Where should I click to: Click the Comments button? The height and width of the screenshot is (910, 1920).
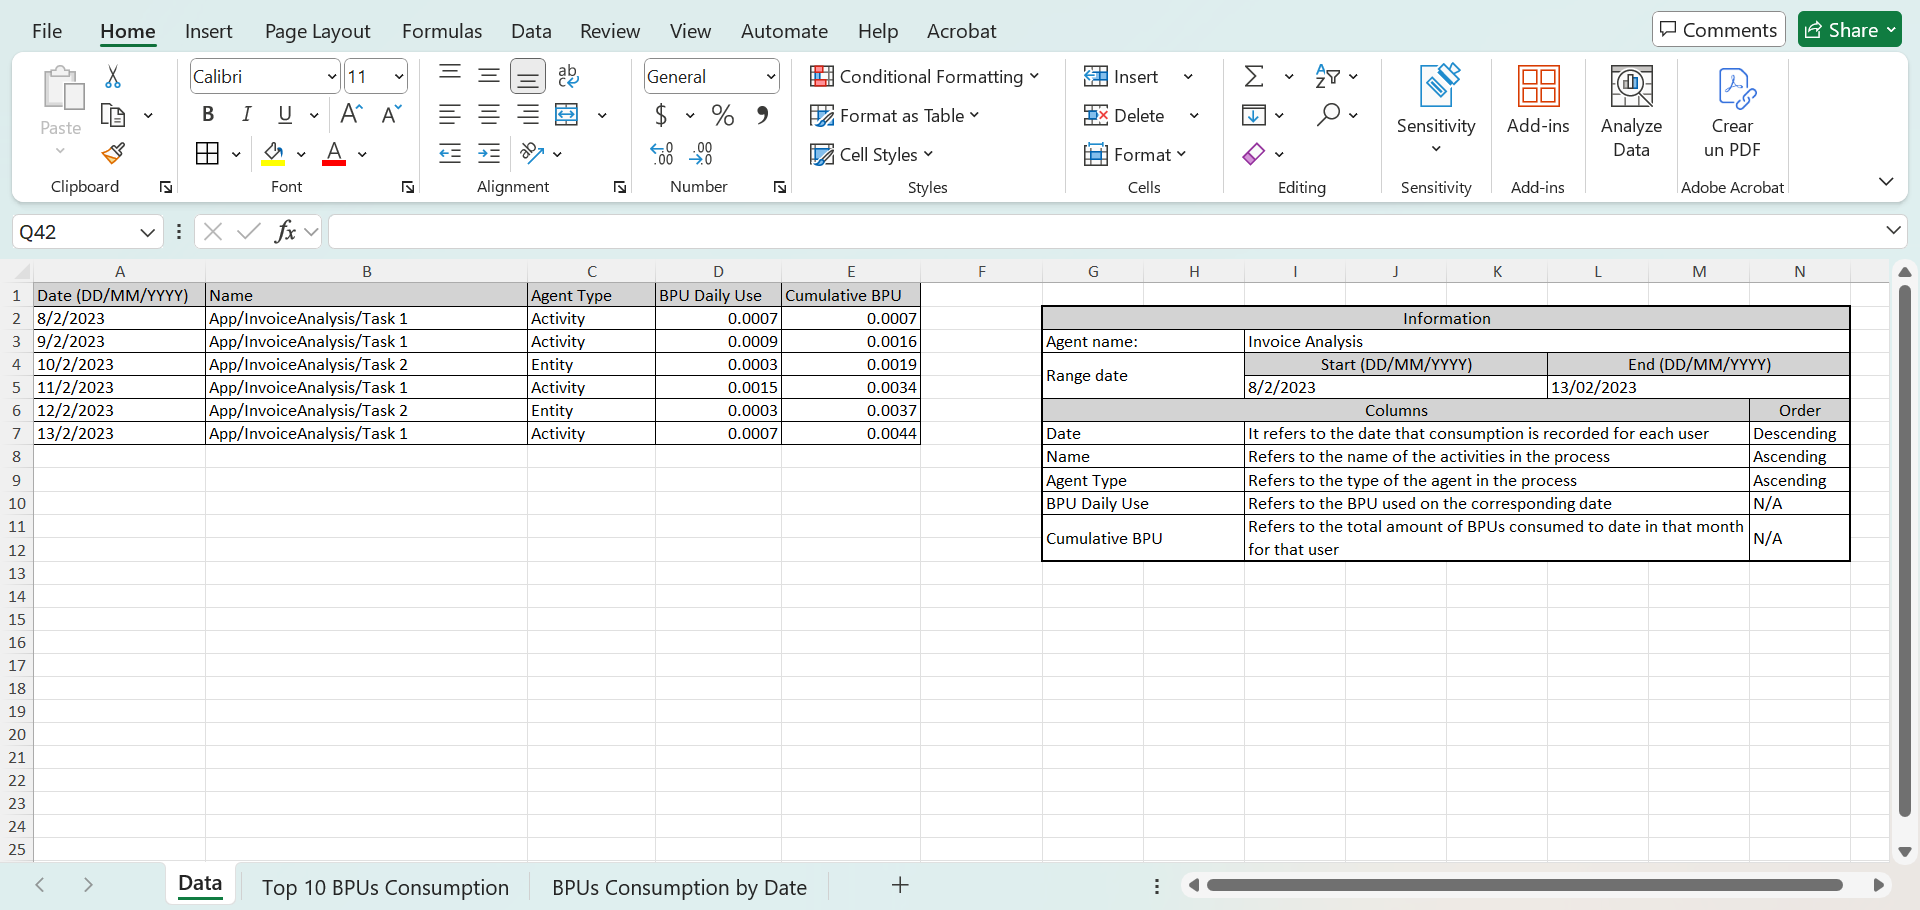[x=1718, y=30]
